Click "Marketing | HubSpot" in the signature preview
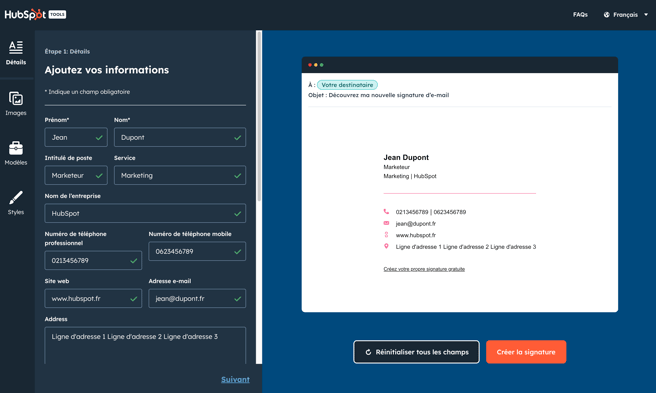This screenshot has width=656, height=393. (x=410, y=176)
